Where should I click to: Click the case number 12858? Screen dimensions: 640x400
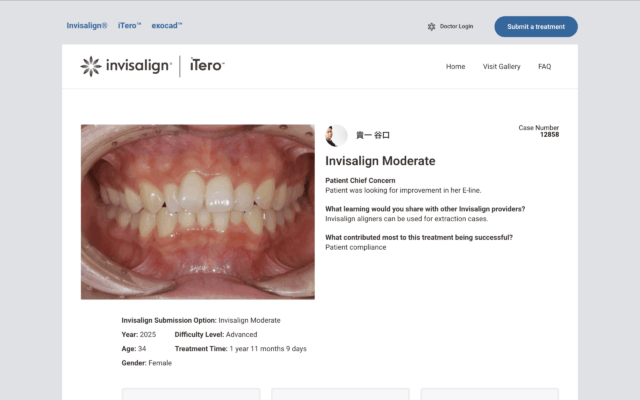point(549,134)
